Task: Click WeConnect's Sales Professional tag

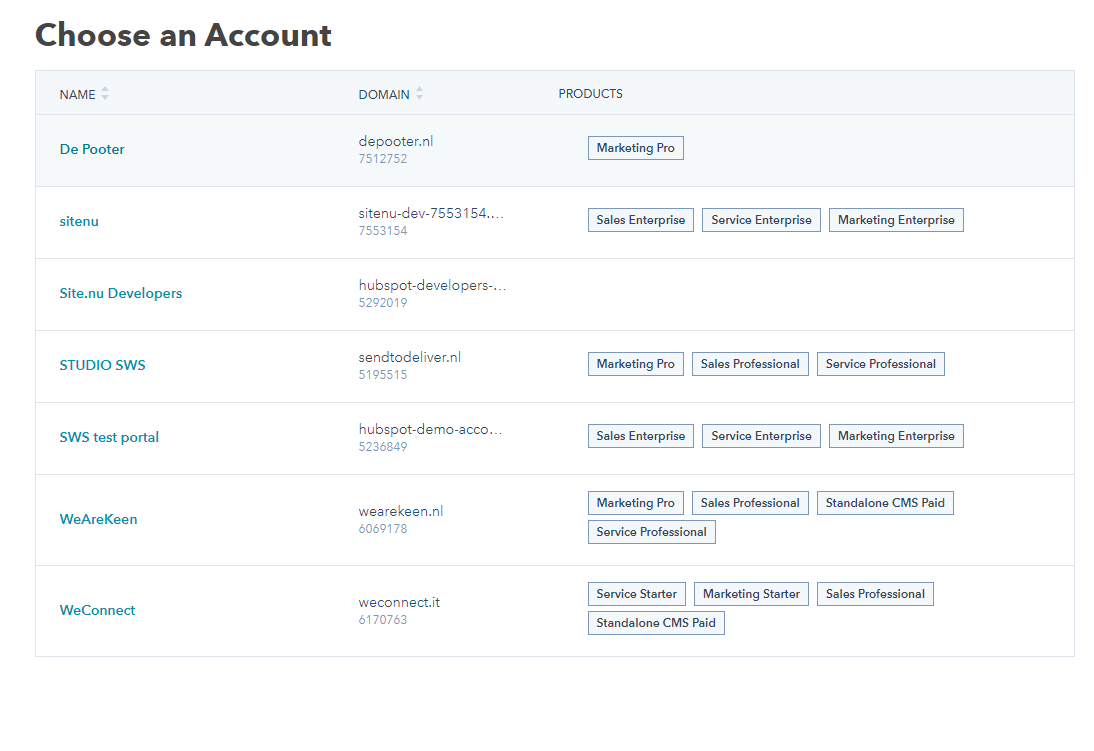Action: coord(875,594)
